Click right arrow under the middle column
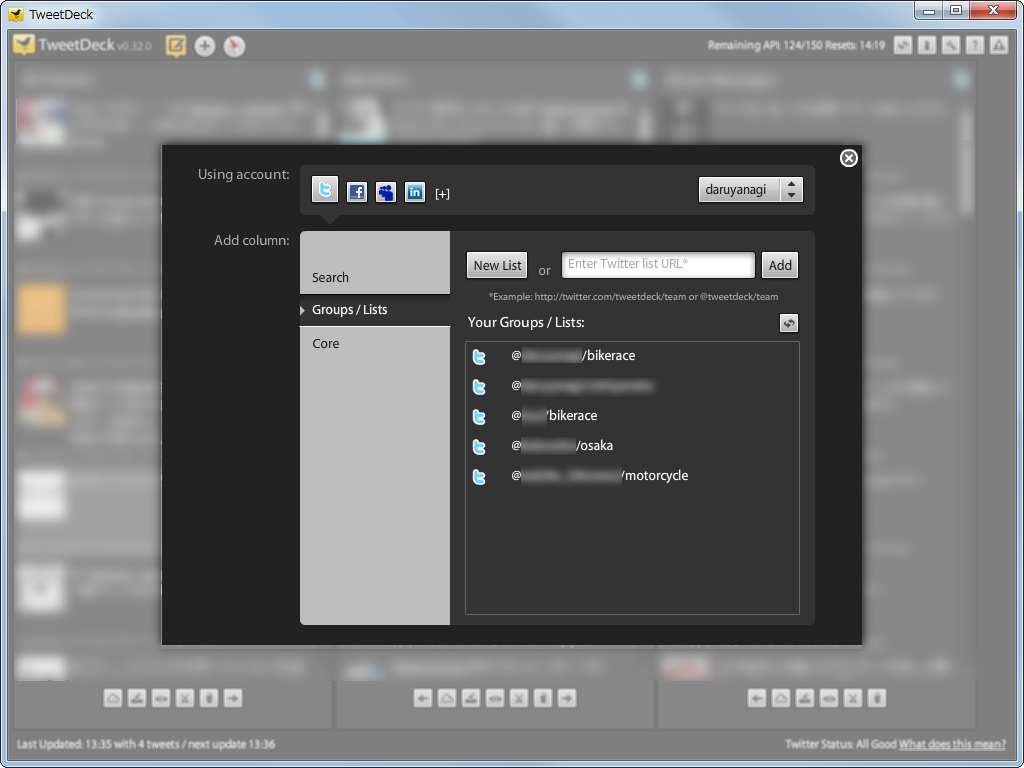The height and width of the screenshot is (768, 1024). (x=567, y=699)
